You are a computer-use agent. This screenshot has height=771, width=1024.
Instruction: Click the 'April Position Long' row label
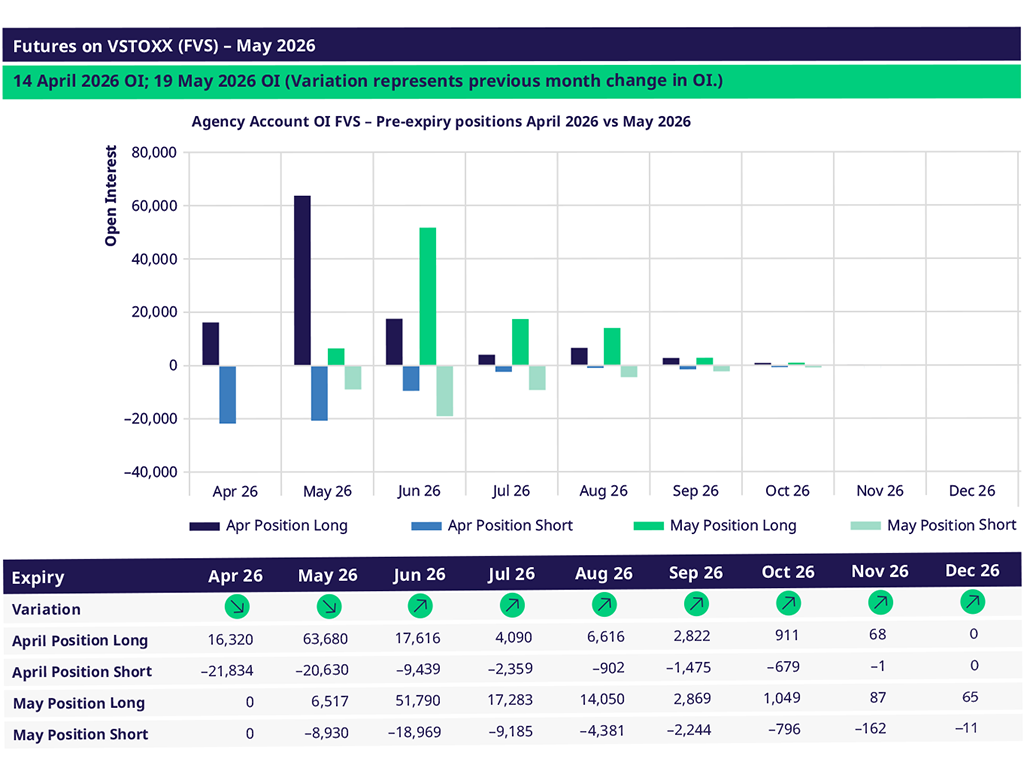coord(80,640)
